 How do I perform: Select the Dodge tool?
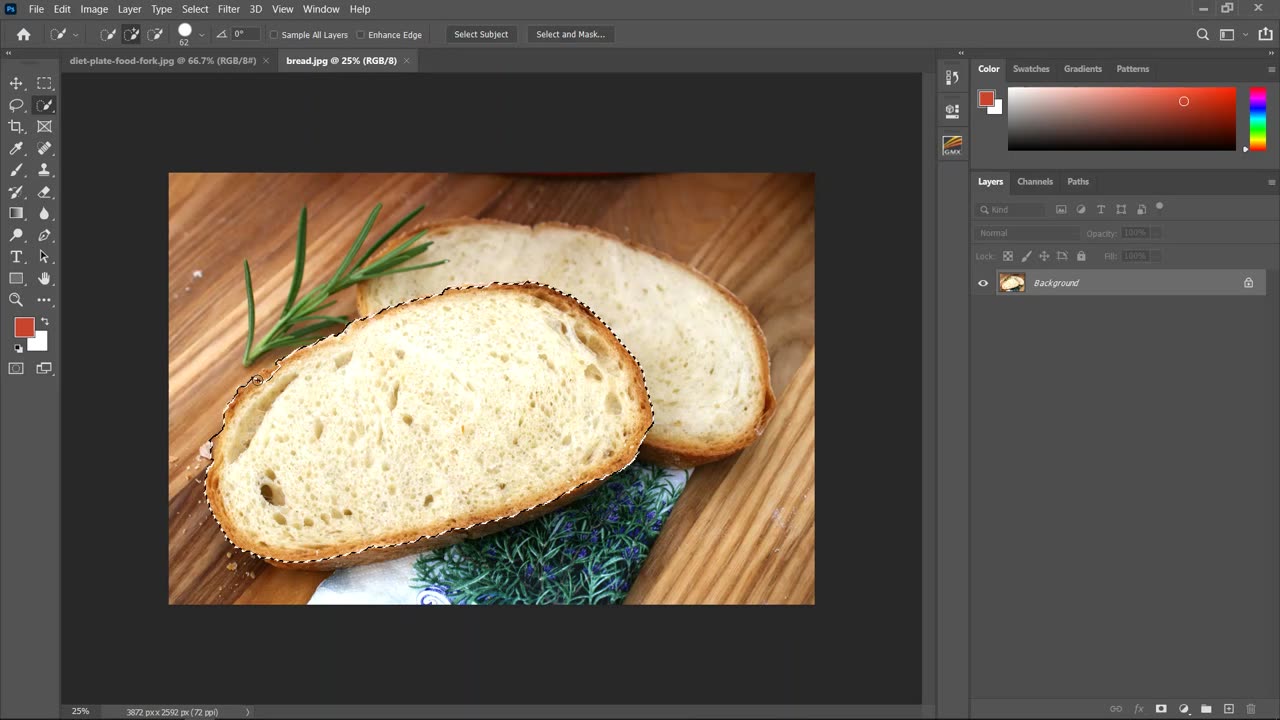click(16, 235)
